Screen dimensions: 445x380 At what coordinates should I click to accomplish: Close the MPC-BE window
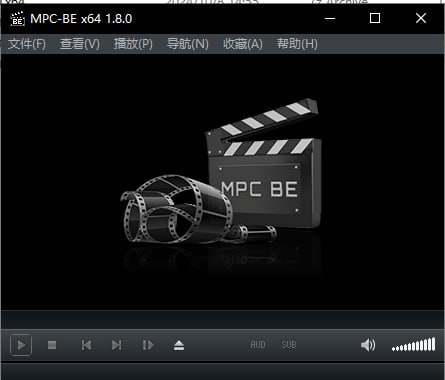tap(421, 18)
